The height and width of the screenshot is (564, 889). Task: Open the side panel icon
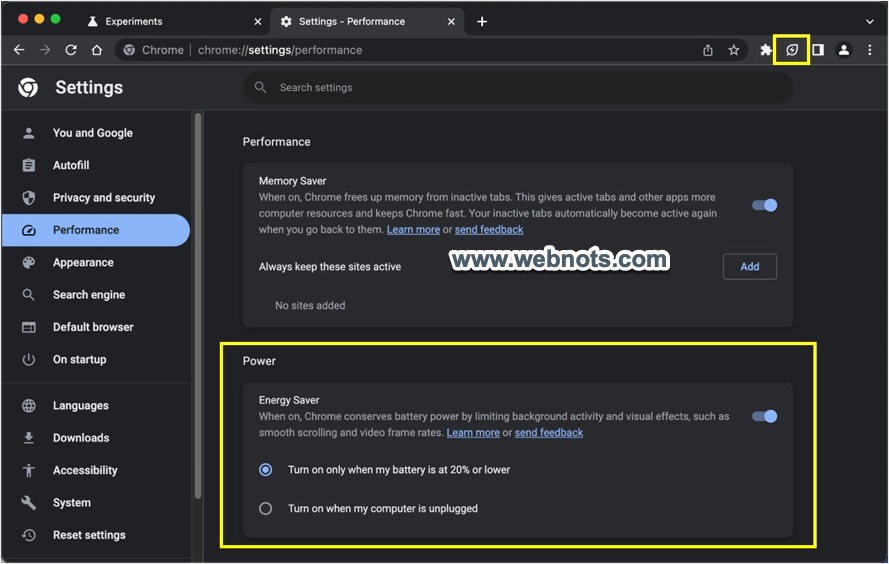click(x=817, y=50)
